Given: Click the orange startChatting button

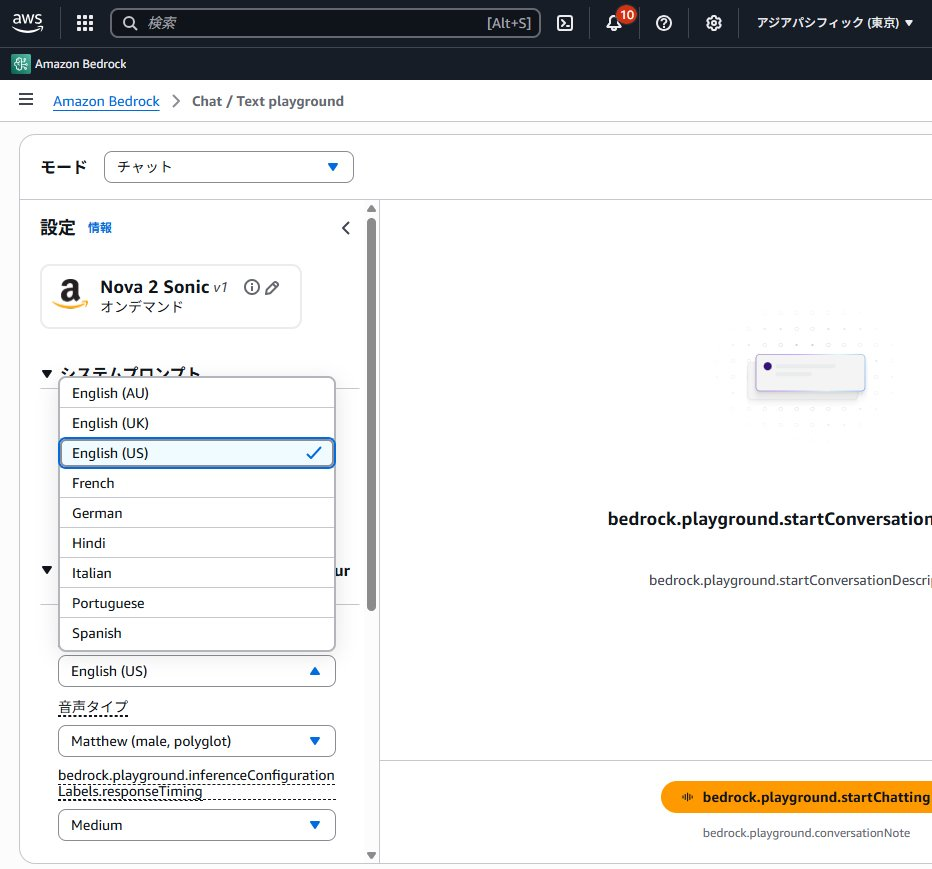Looking at the screenshot, I should (796, 797).
